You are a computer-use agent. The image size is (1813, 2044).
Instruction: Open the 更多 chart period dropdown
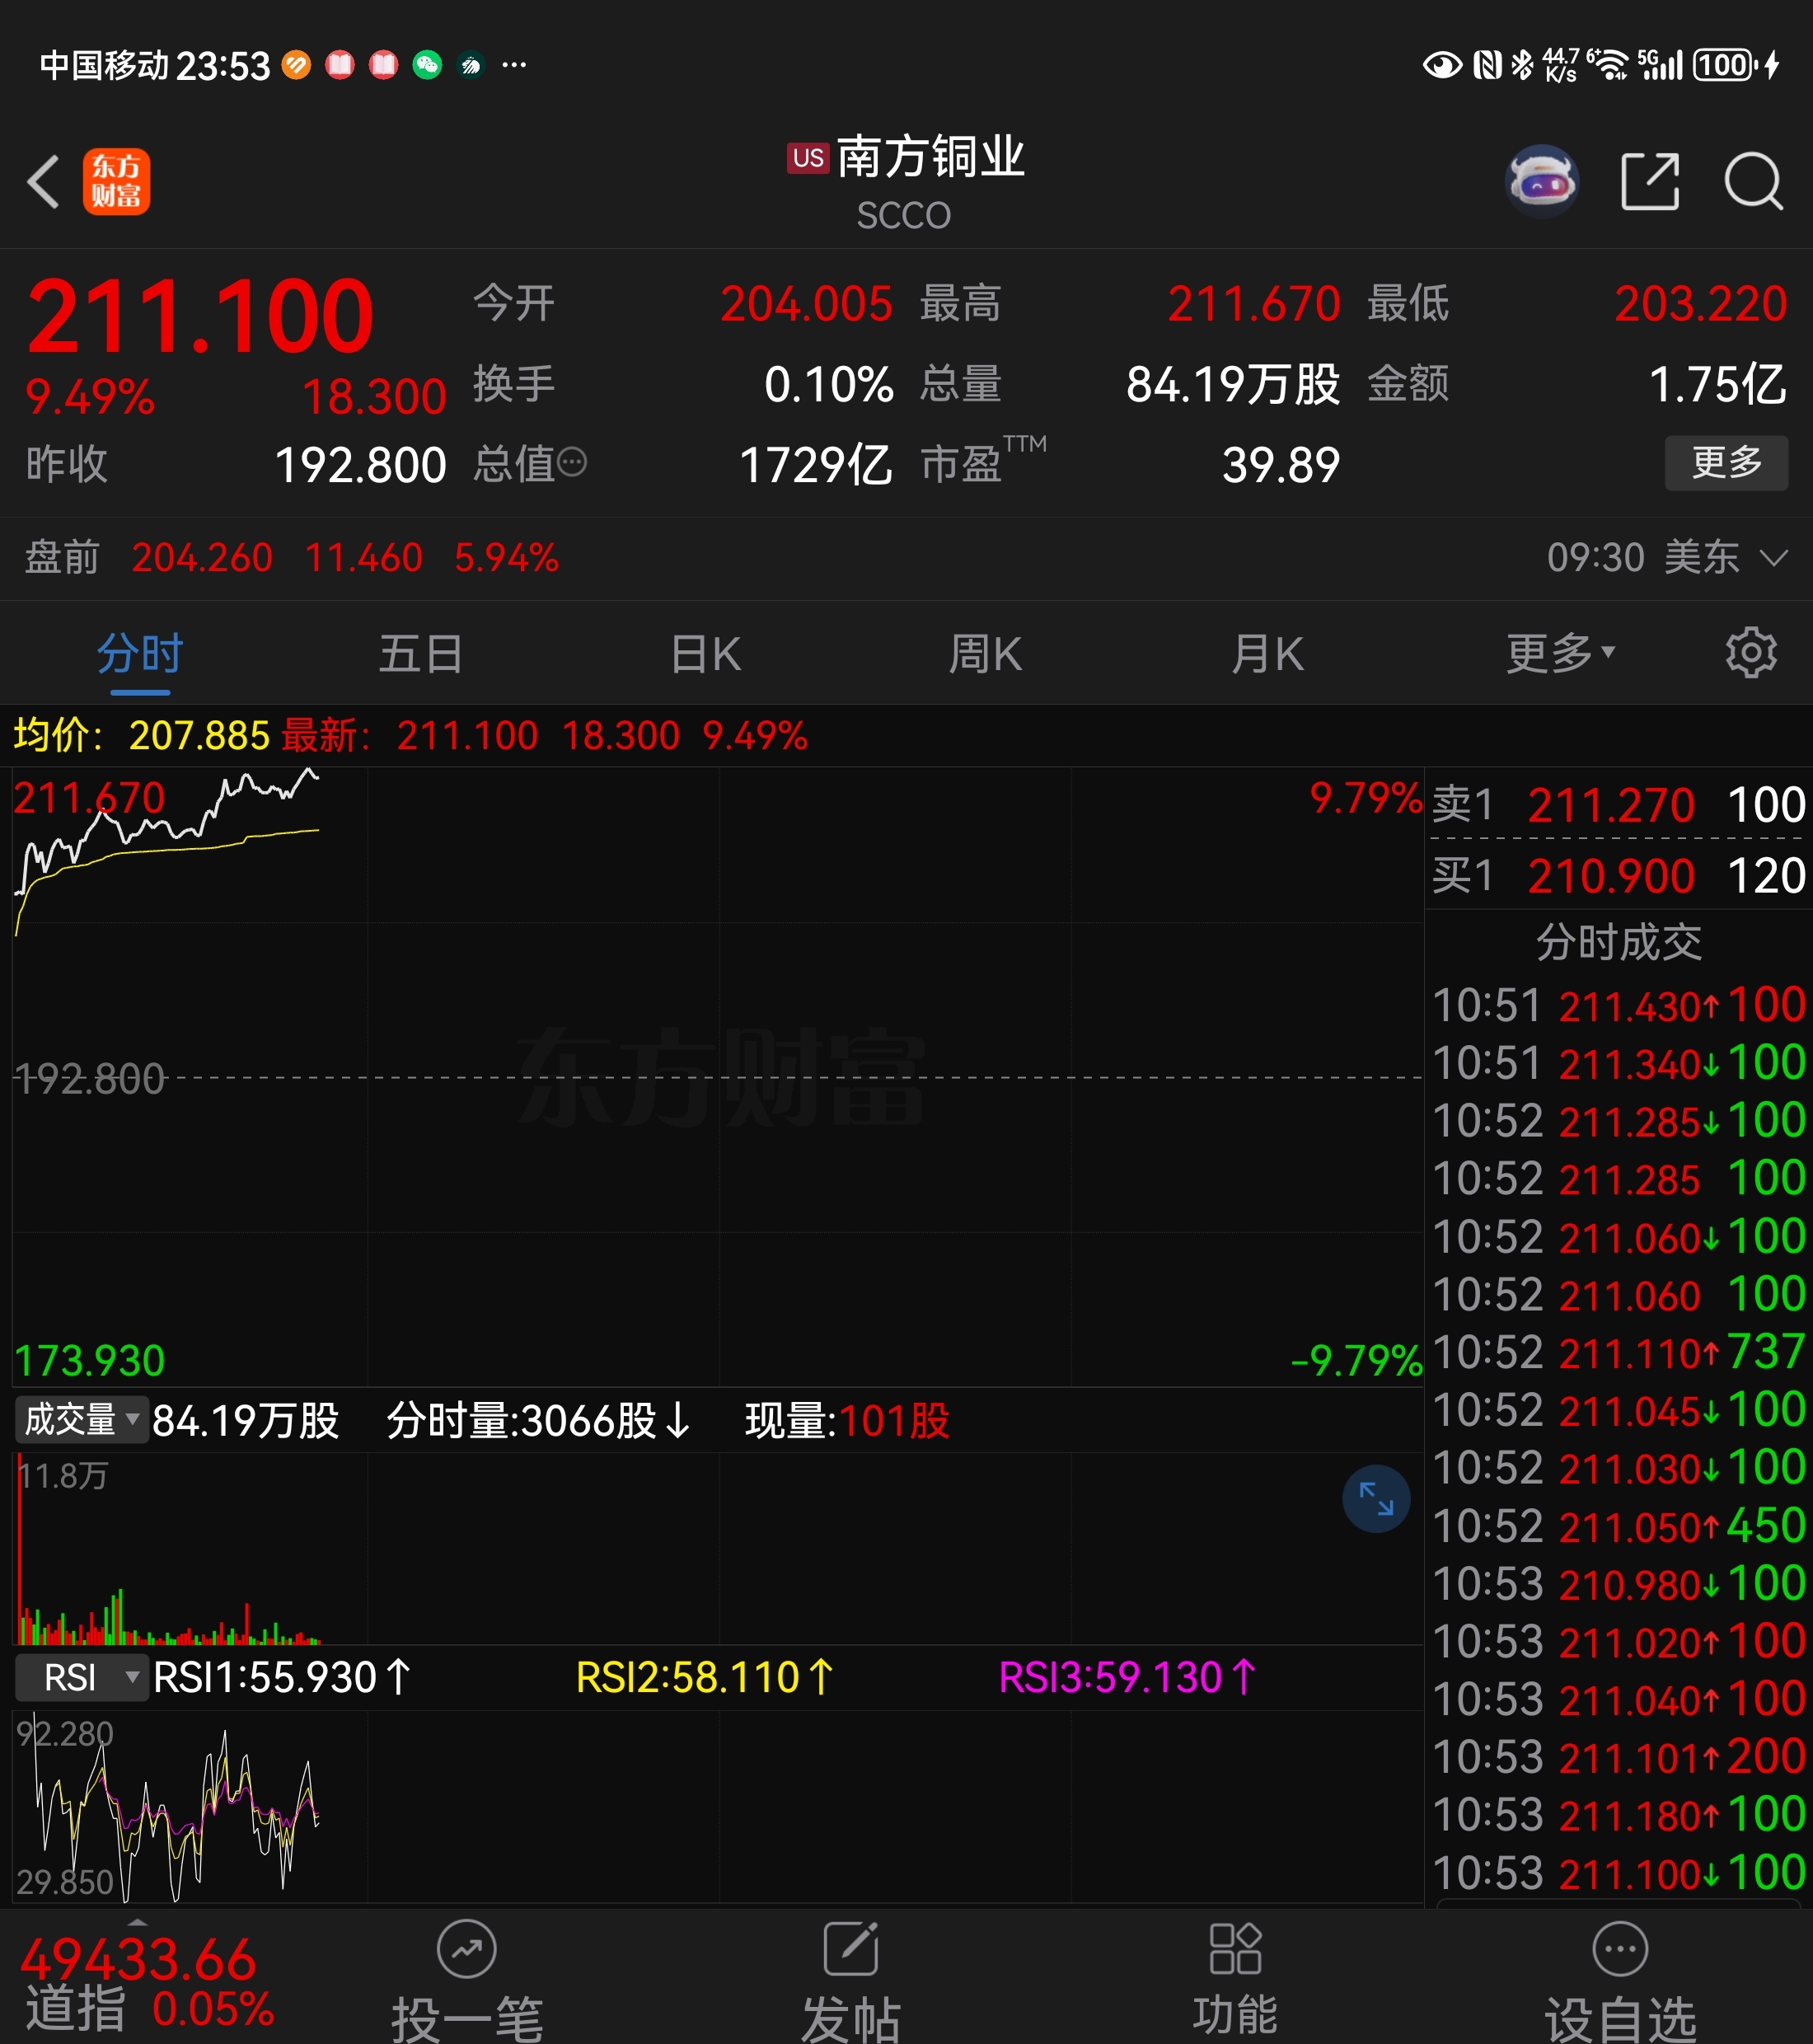1560,654
